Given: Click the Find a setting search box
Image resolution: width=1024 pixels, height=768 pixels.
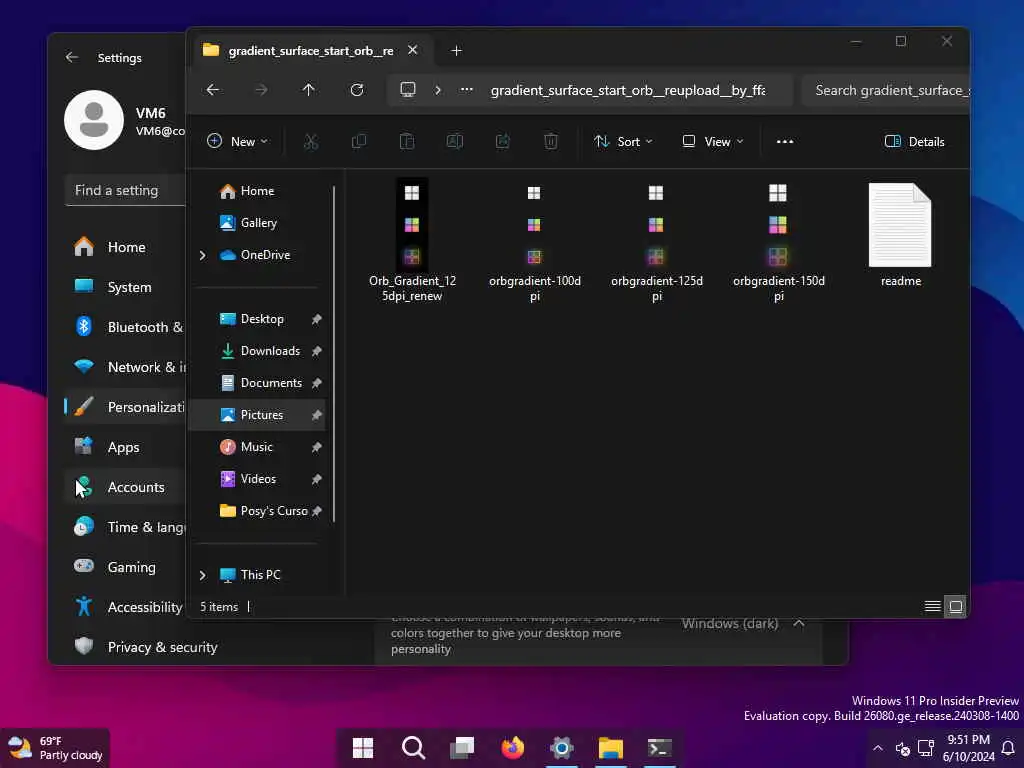Looking at the screenshot, I should (x=125, y=190).
